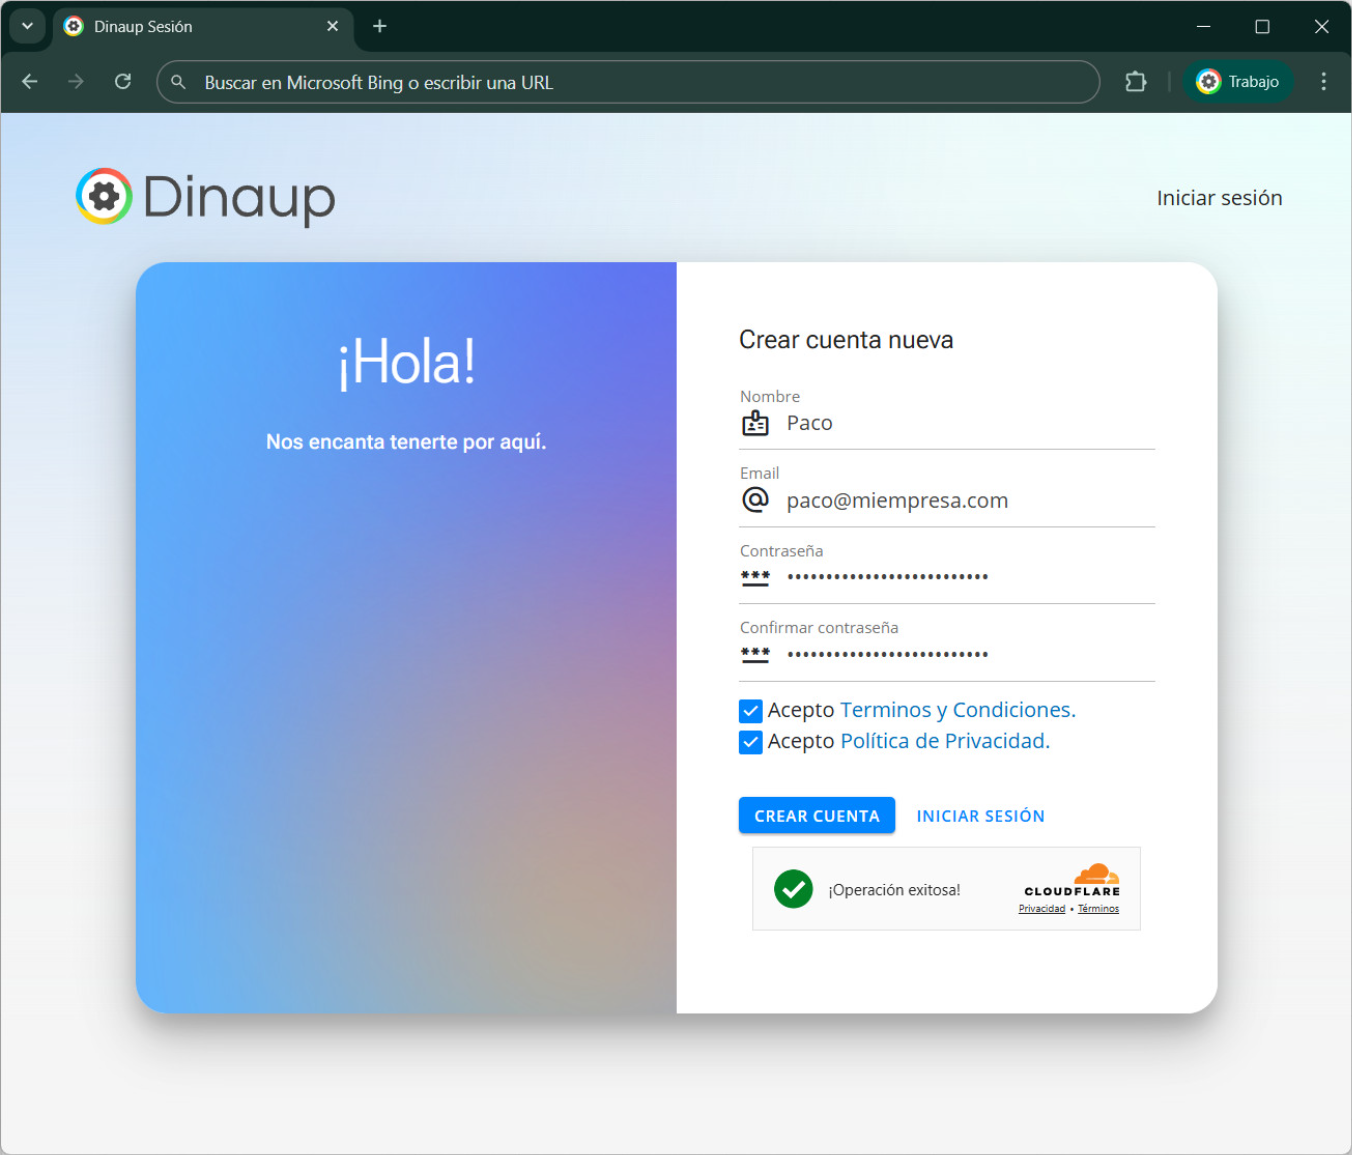
Task: Open the browser three-dot menu
Action: coord(1323,82)
